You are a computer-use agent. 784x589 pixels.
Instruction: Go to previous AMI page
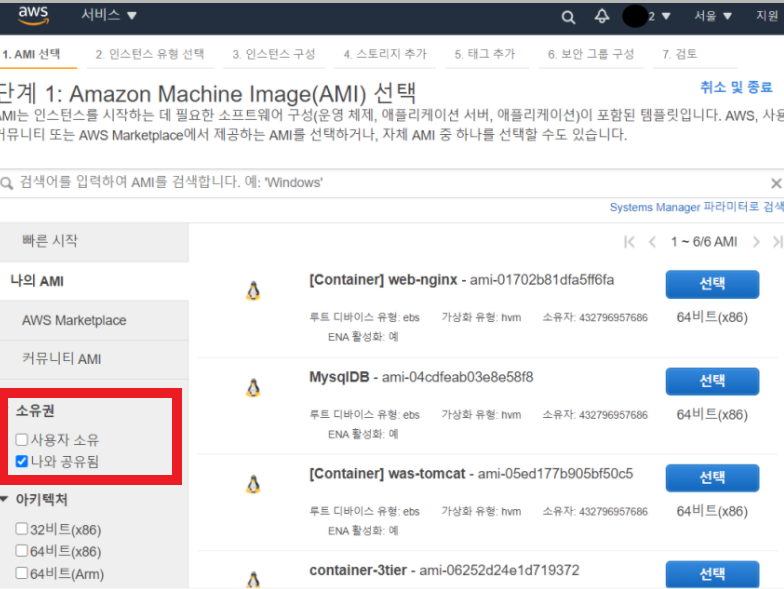[x=652, y=242]
